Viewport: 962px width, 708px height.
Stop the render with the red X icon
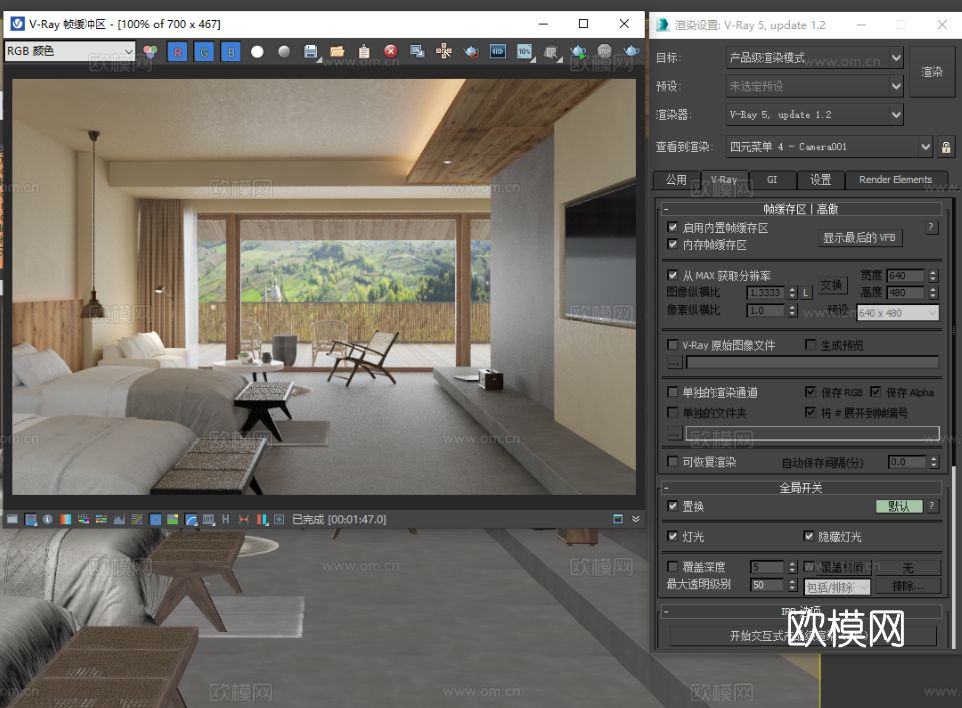point(389,52)
